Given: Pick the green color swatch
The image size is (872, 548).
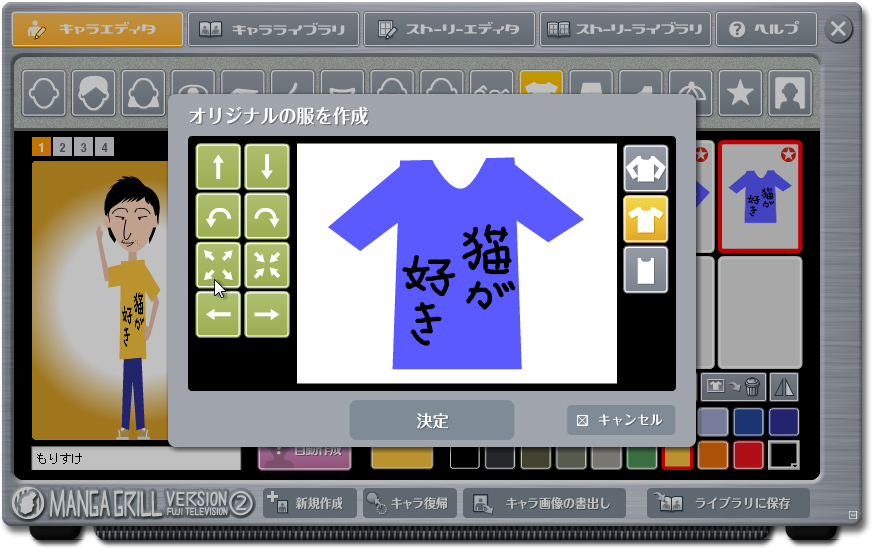Looking at the screenshot, I should click(x=642, y=457).
